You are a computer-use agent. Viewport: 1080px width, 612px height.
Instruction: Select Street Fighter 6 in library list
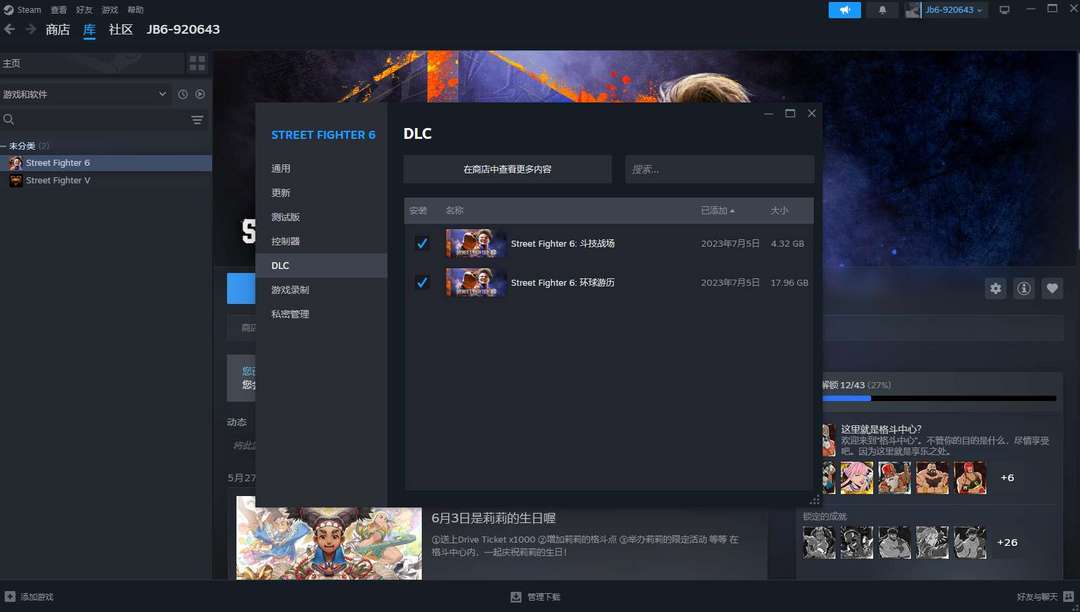click(x=106, y=163)
